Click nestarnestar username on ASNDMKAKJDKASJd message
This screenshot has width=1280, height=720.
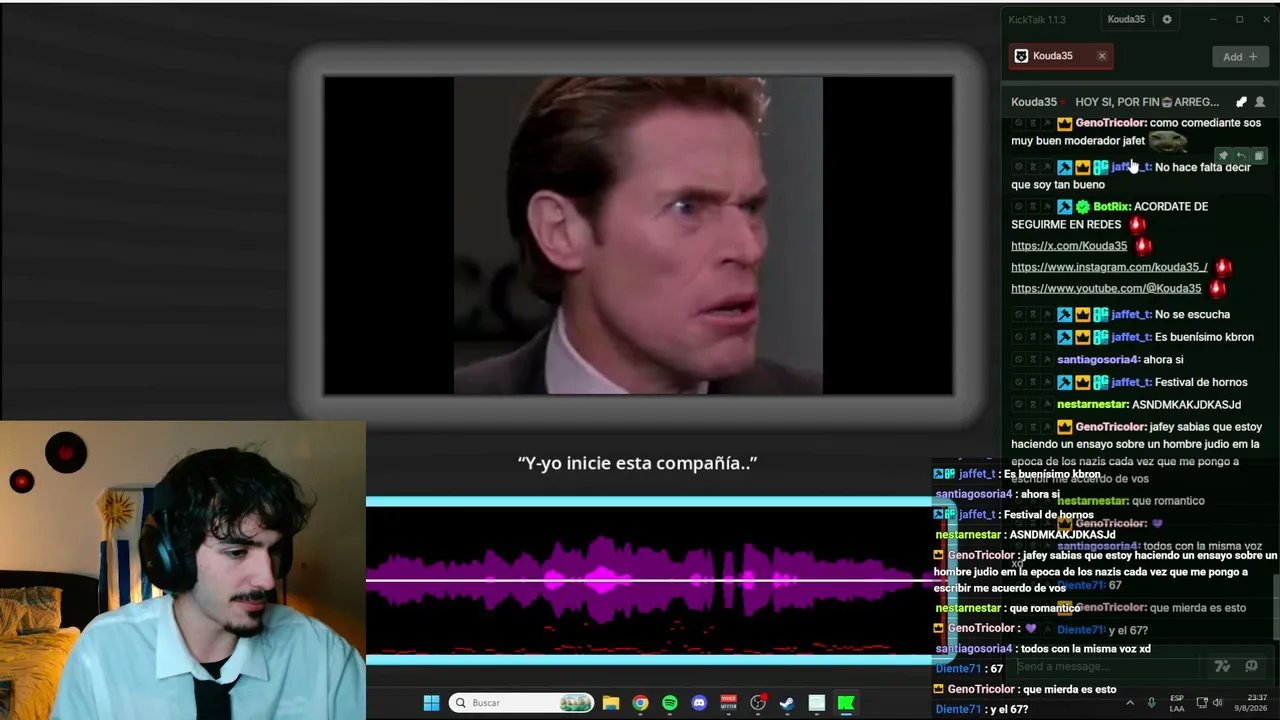(x=1093, y=405)
